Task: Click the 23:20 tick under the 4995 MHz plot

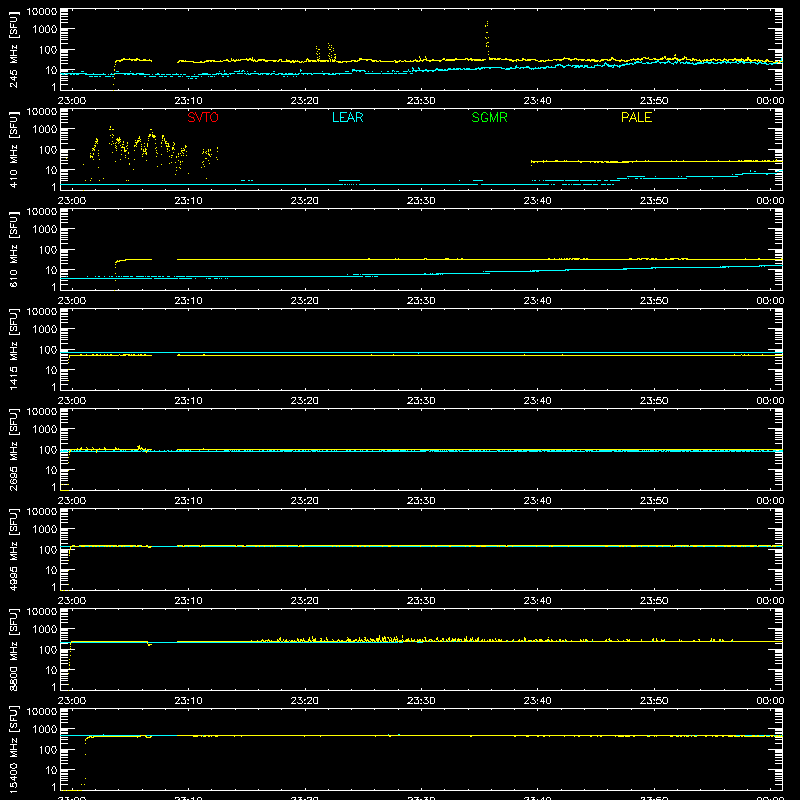Action: click(x=305, y=601)
